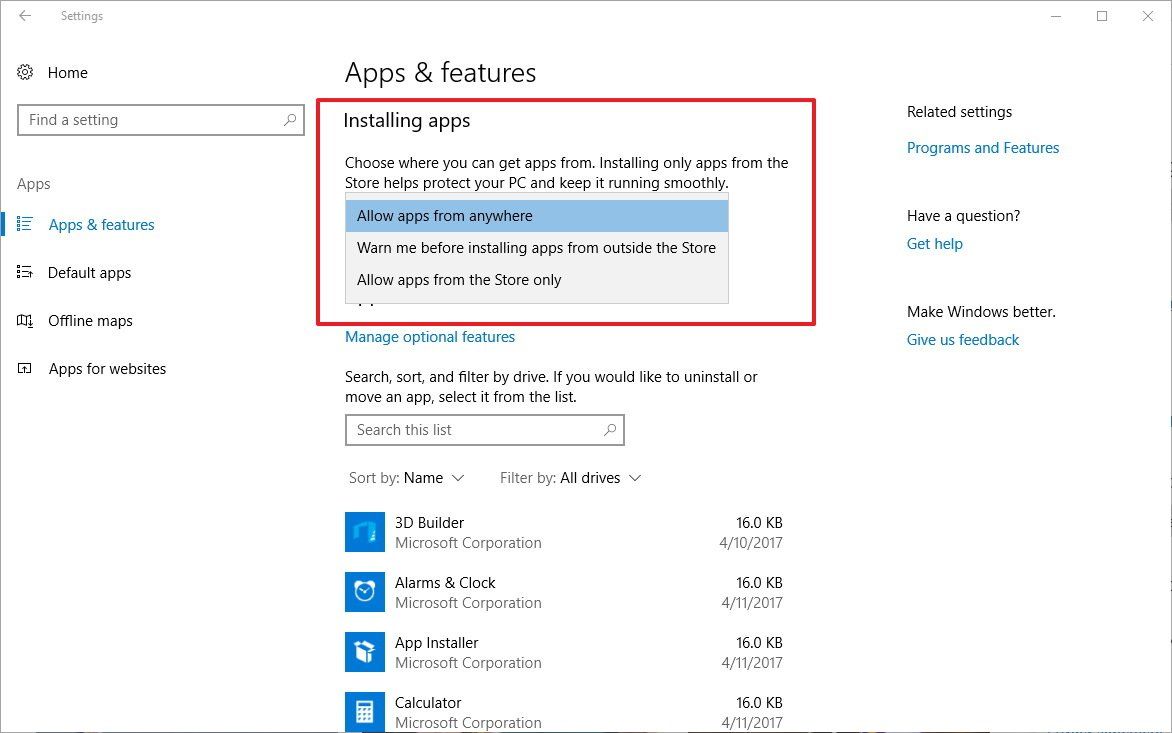
Task: Click the Offline maps sidebar icon
Action: pos(26,321)
